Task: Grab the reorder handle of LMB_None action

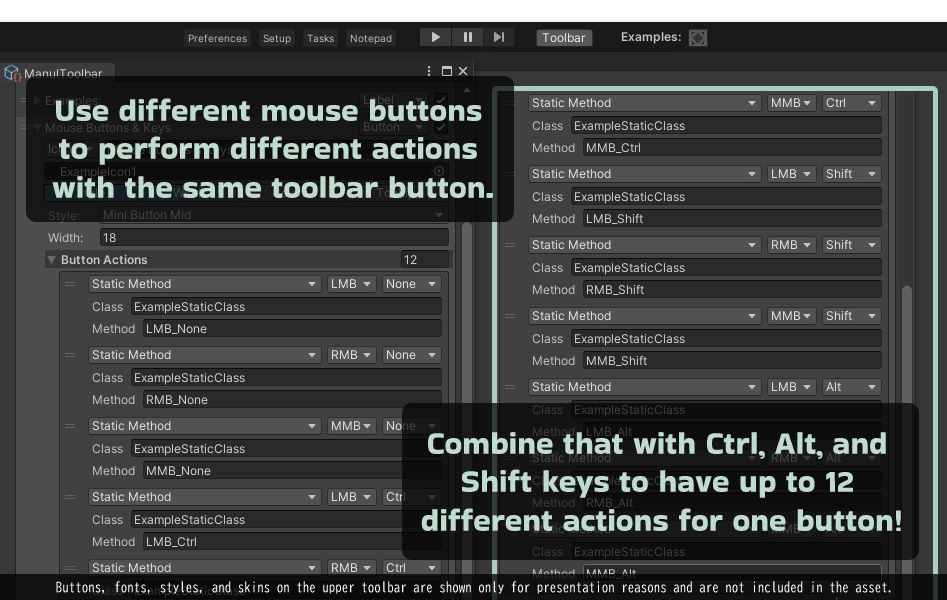Action: point(70,284)
